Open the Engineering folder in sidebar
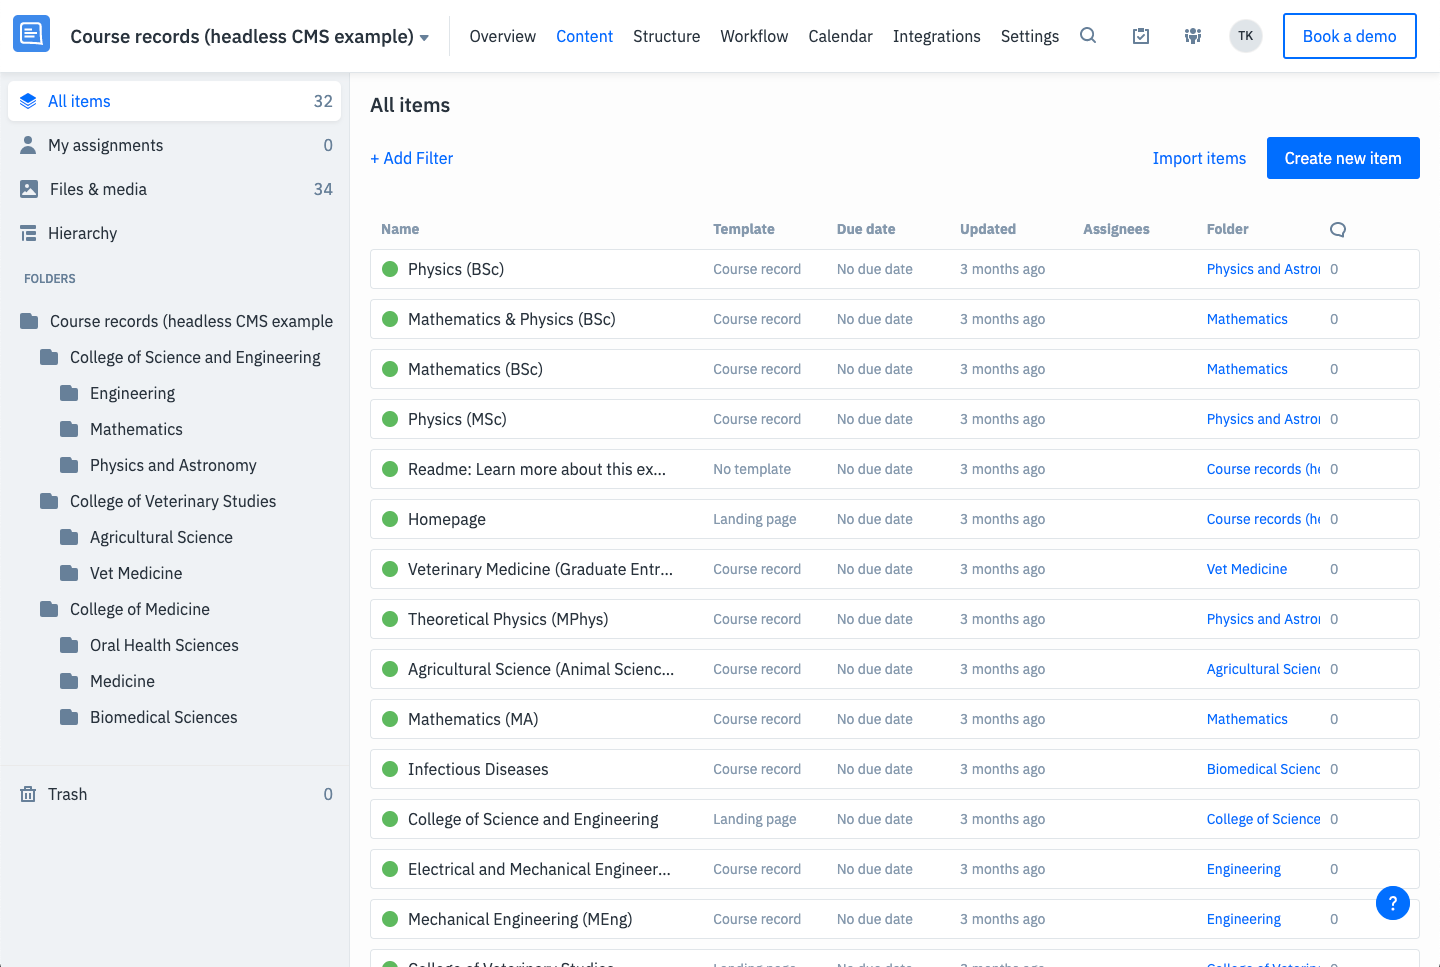The image size is (1440, 967). (132, 393)
